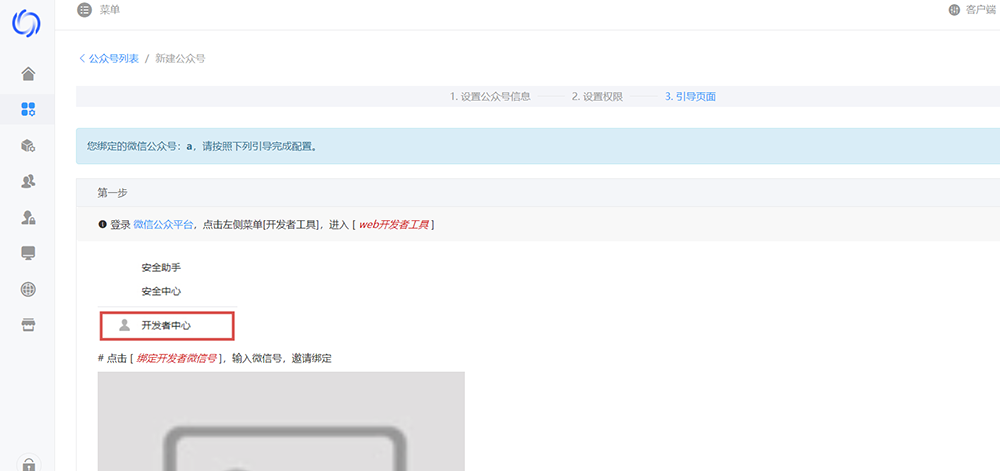This screenshot has height=471, width=1000.
Task: Click the 开发者中心 highlighted item
Action: click(166, 325)
